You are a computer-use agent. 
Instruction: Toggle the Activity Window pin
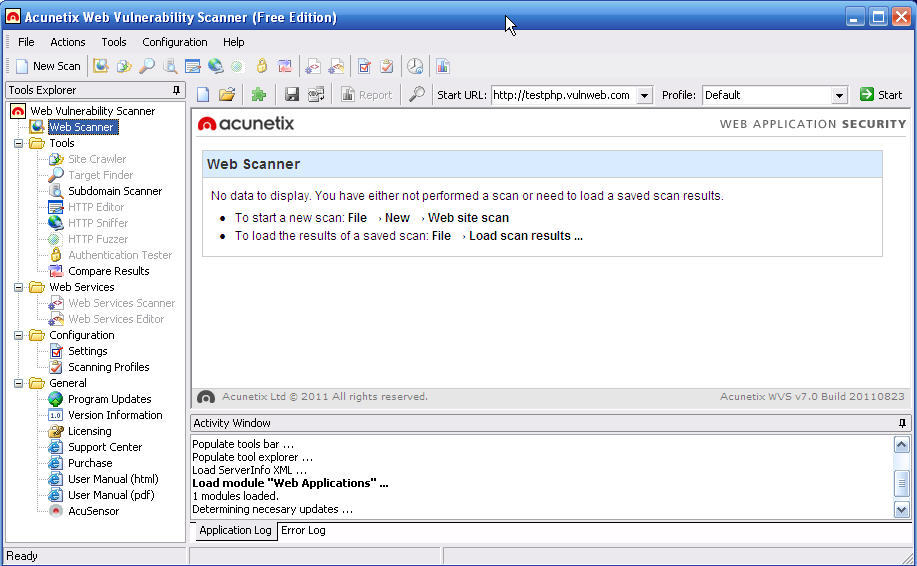click(902, 423)
